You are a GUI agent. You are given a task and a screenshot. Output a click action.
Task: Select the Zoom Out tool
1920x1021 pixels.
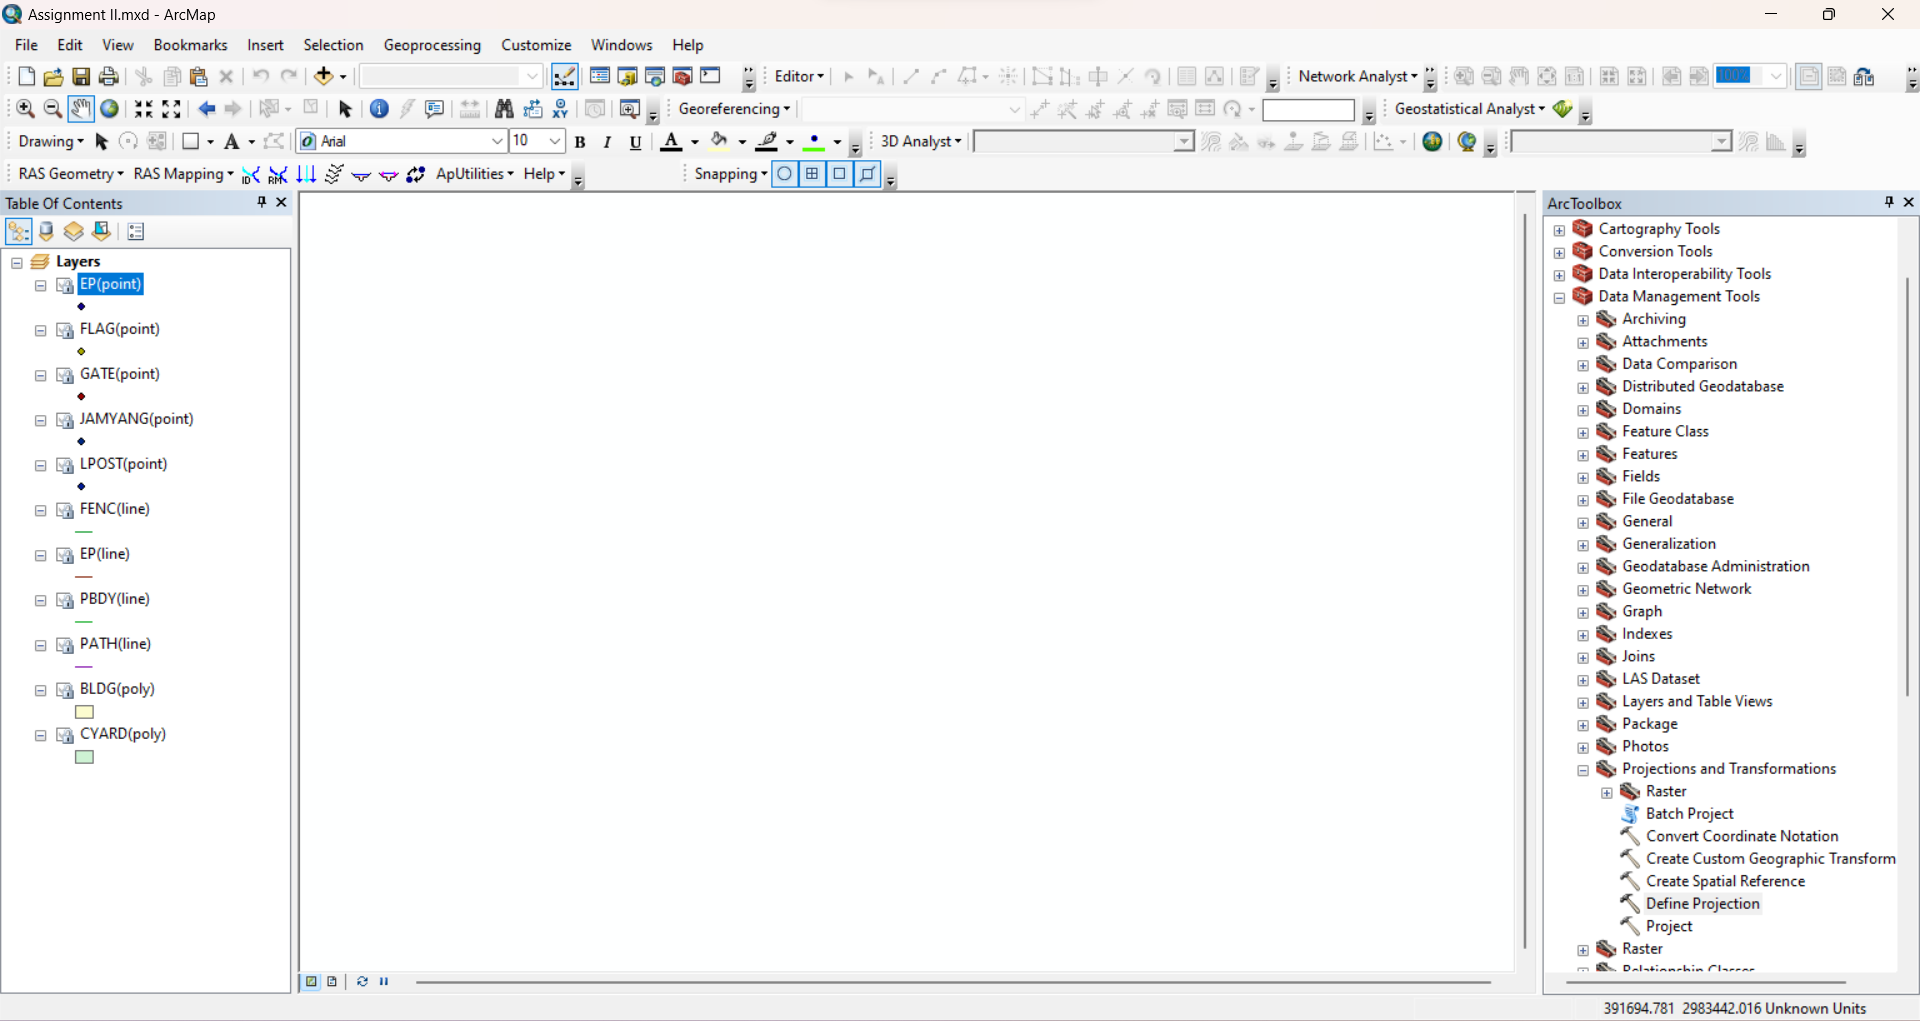point(53,109)
